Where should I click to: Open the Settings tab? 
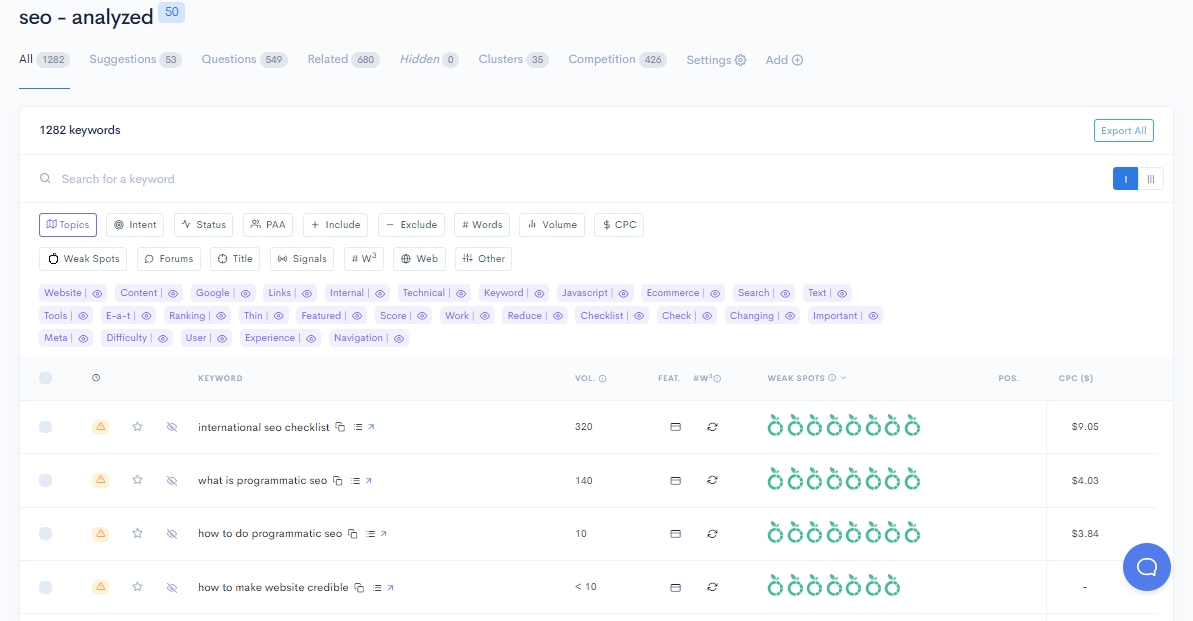pos(716,60)
